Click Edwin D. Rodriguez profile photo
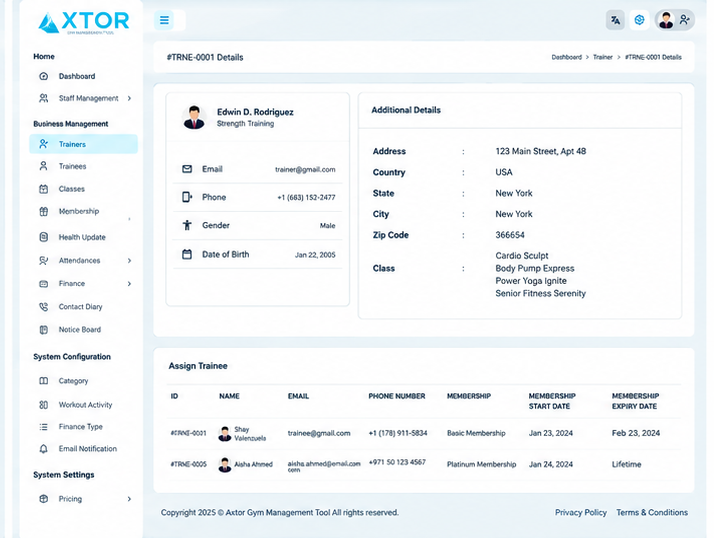The image size is (714, 538). (x=194, y=117)
